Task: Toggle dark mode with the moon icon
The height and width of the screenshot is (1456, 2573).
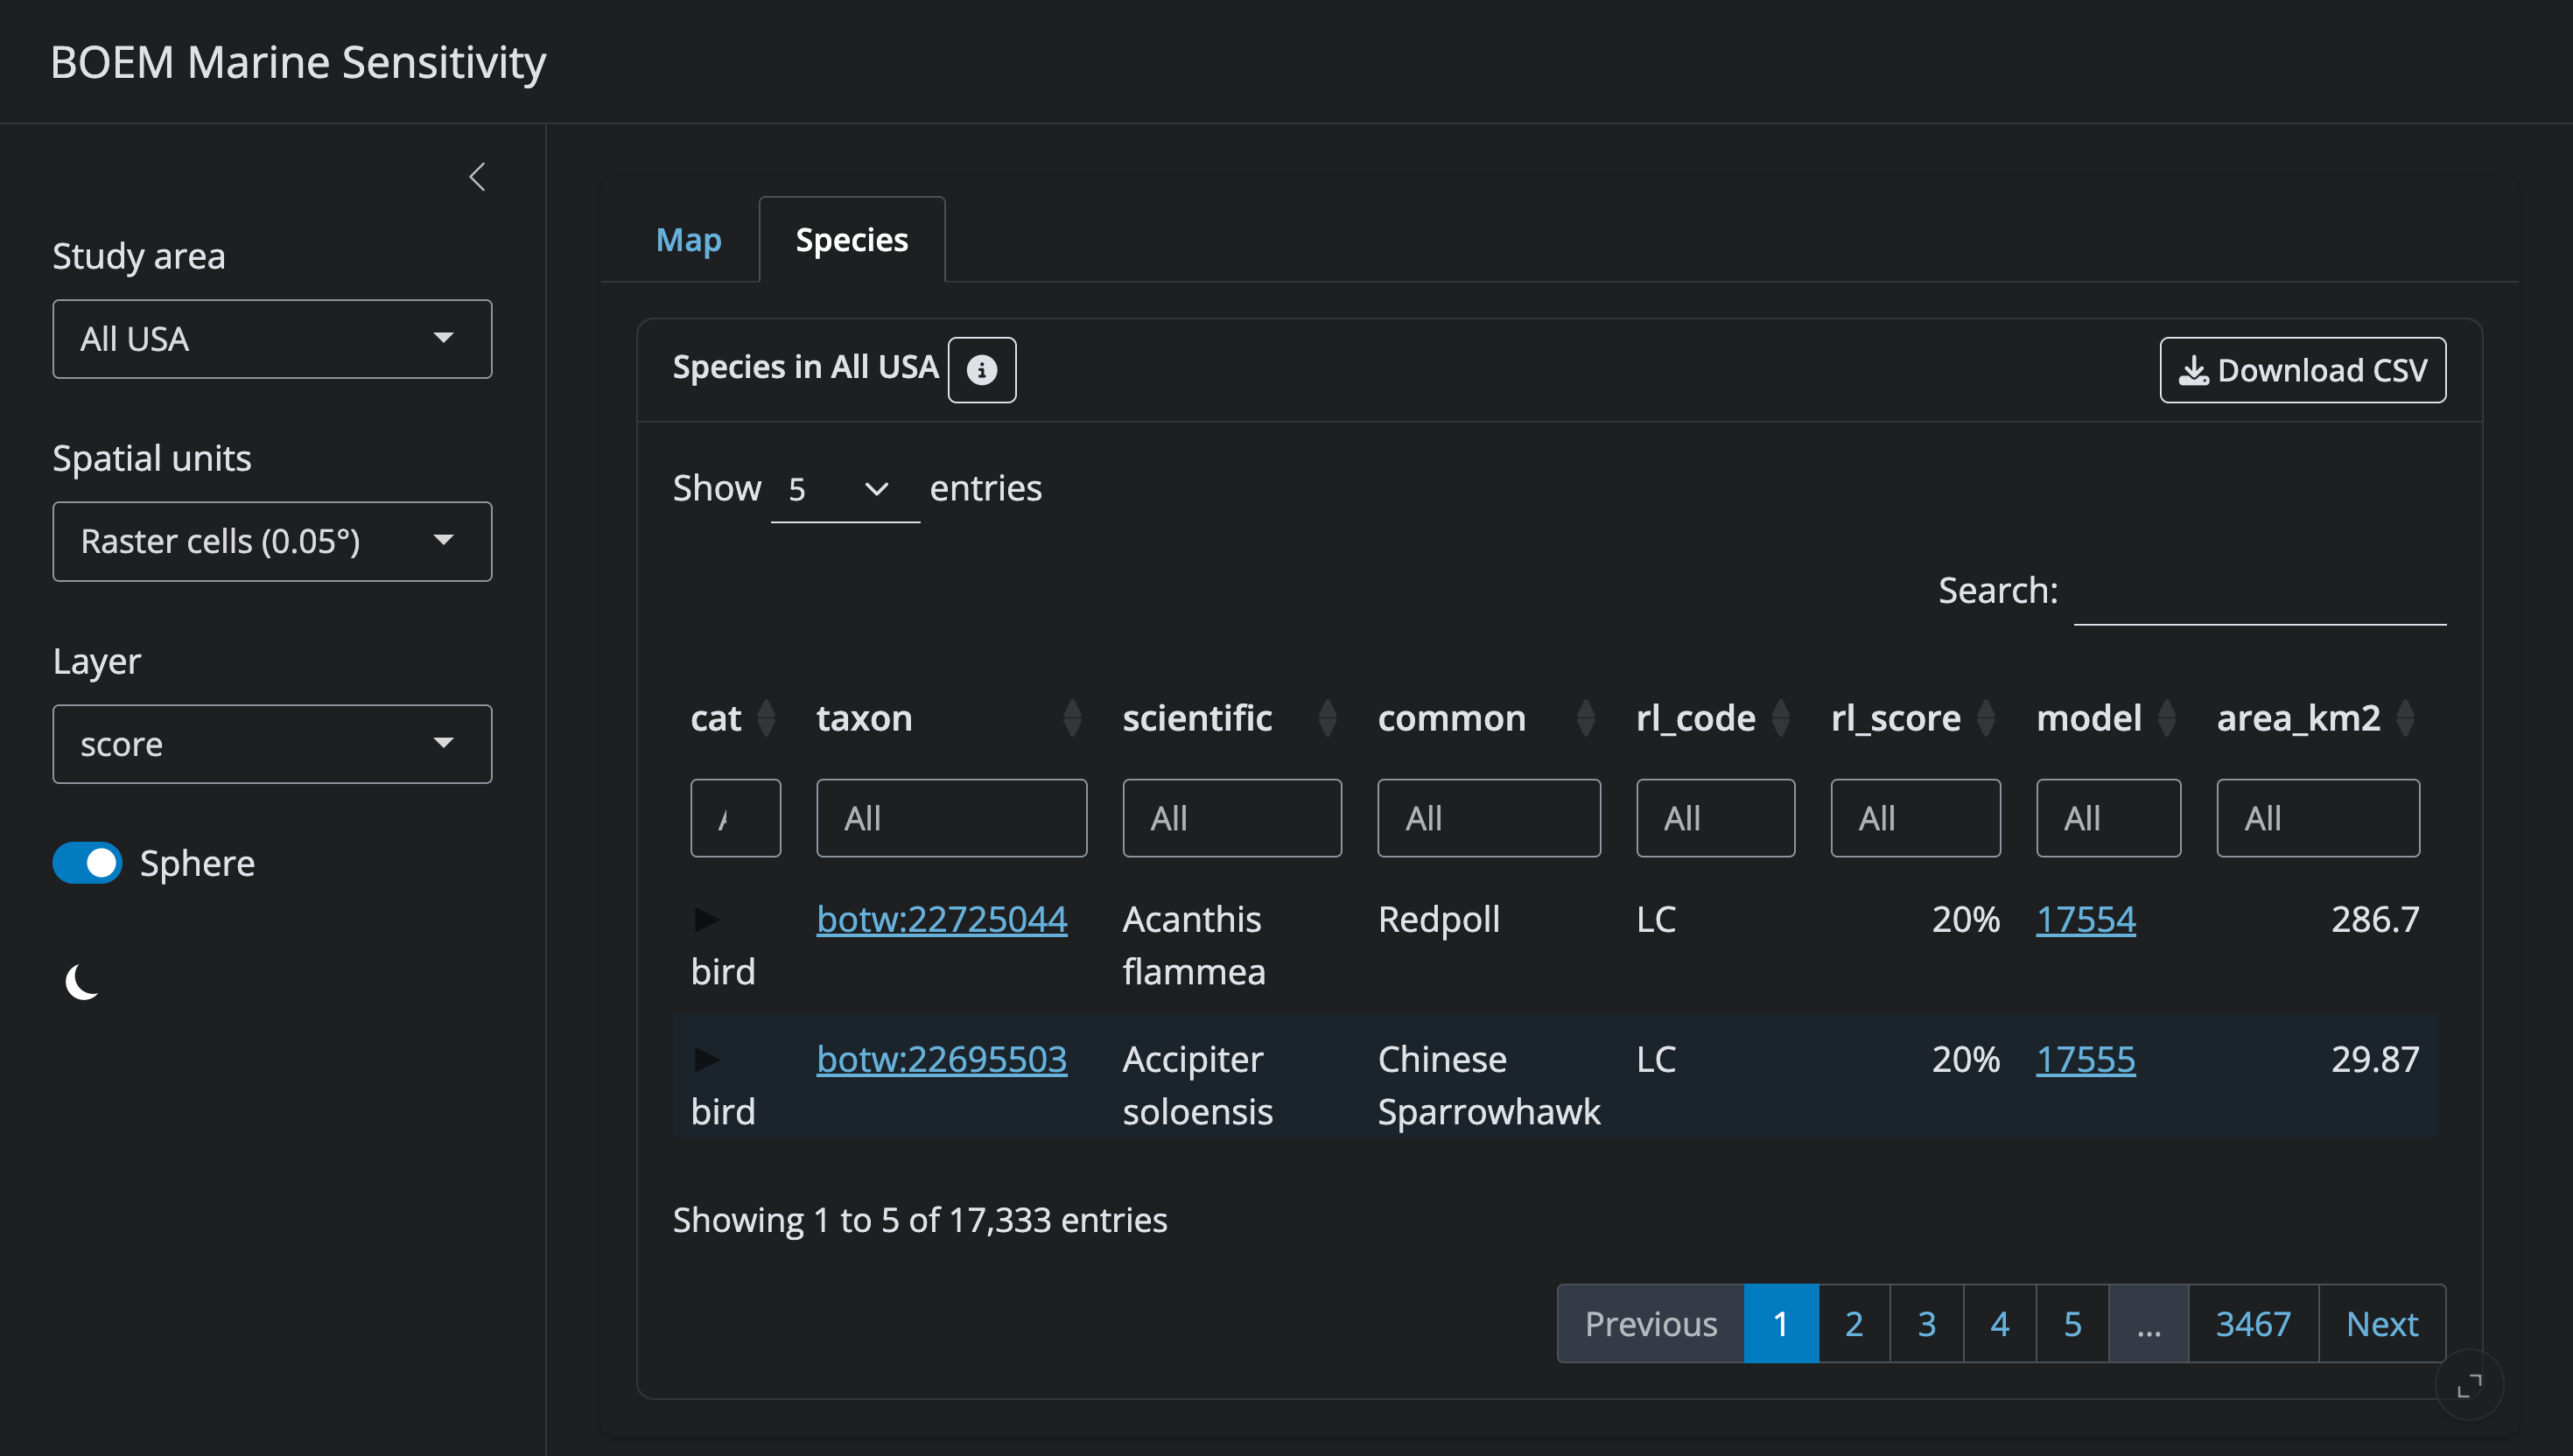Action: pos(82,981)
